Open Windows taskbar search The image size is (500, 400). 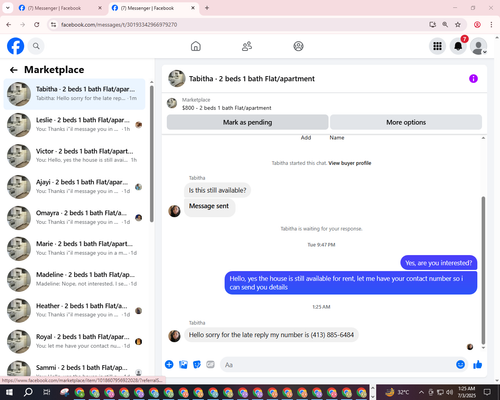click(28, 392)
